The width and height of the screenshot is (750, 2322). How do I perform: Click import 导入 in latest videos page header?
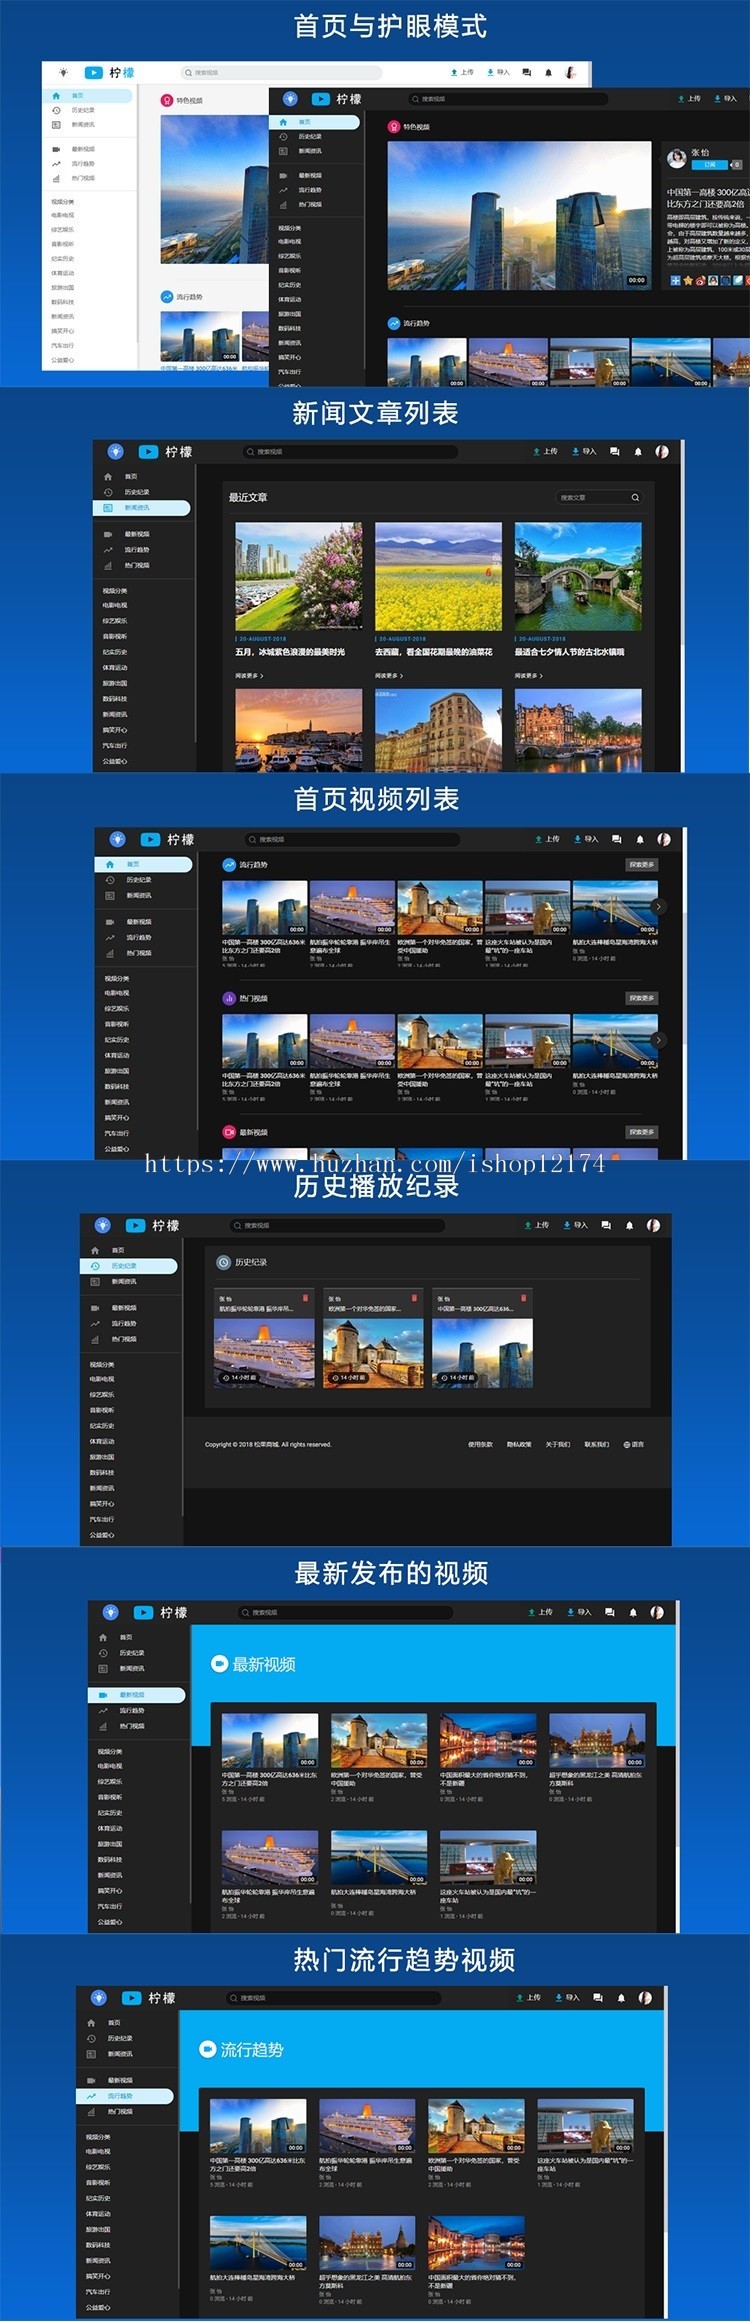point(580,1612)
